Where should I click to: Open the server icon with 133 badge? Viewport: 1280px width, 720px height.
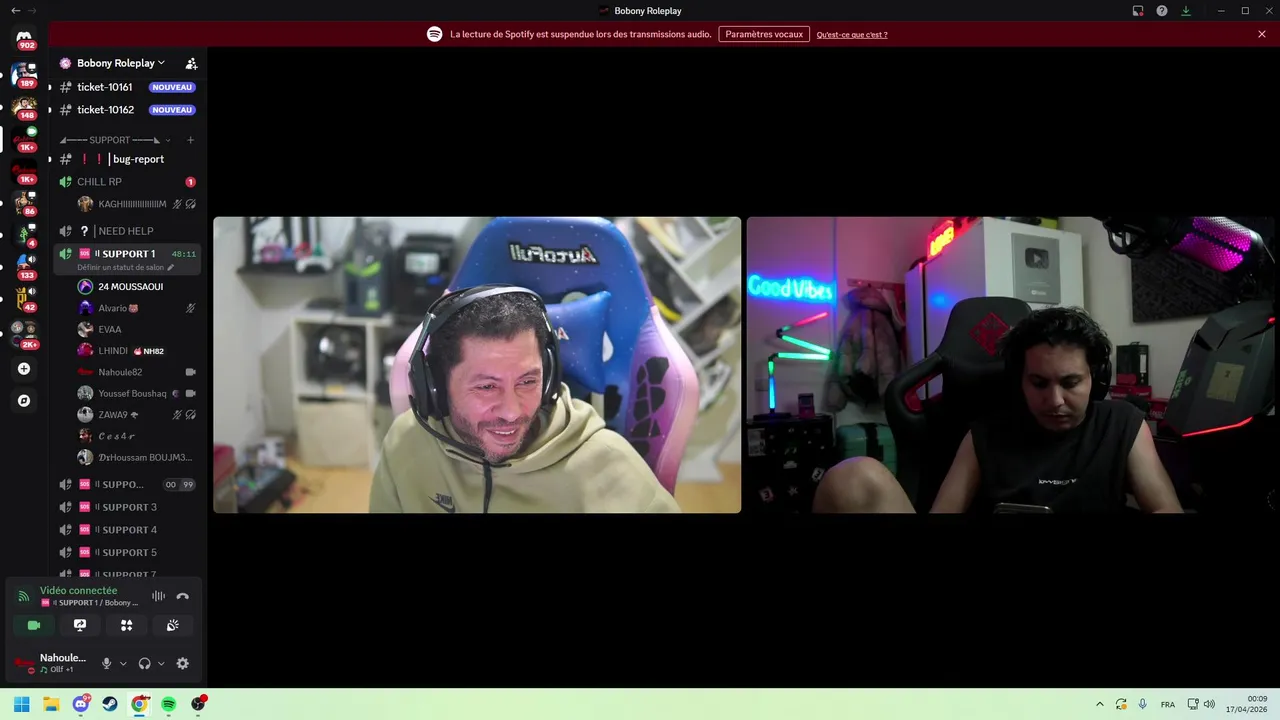click(24, 267)
